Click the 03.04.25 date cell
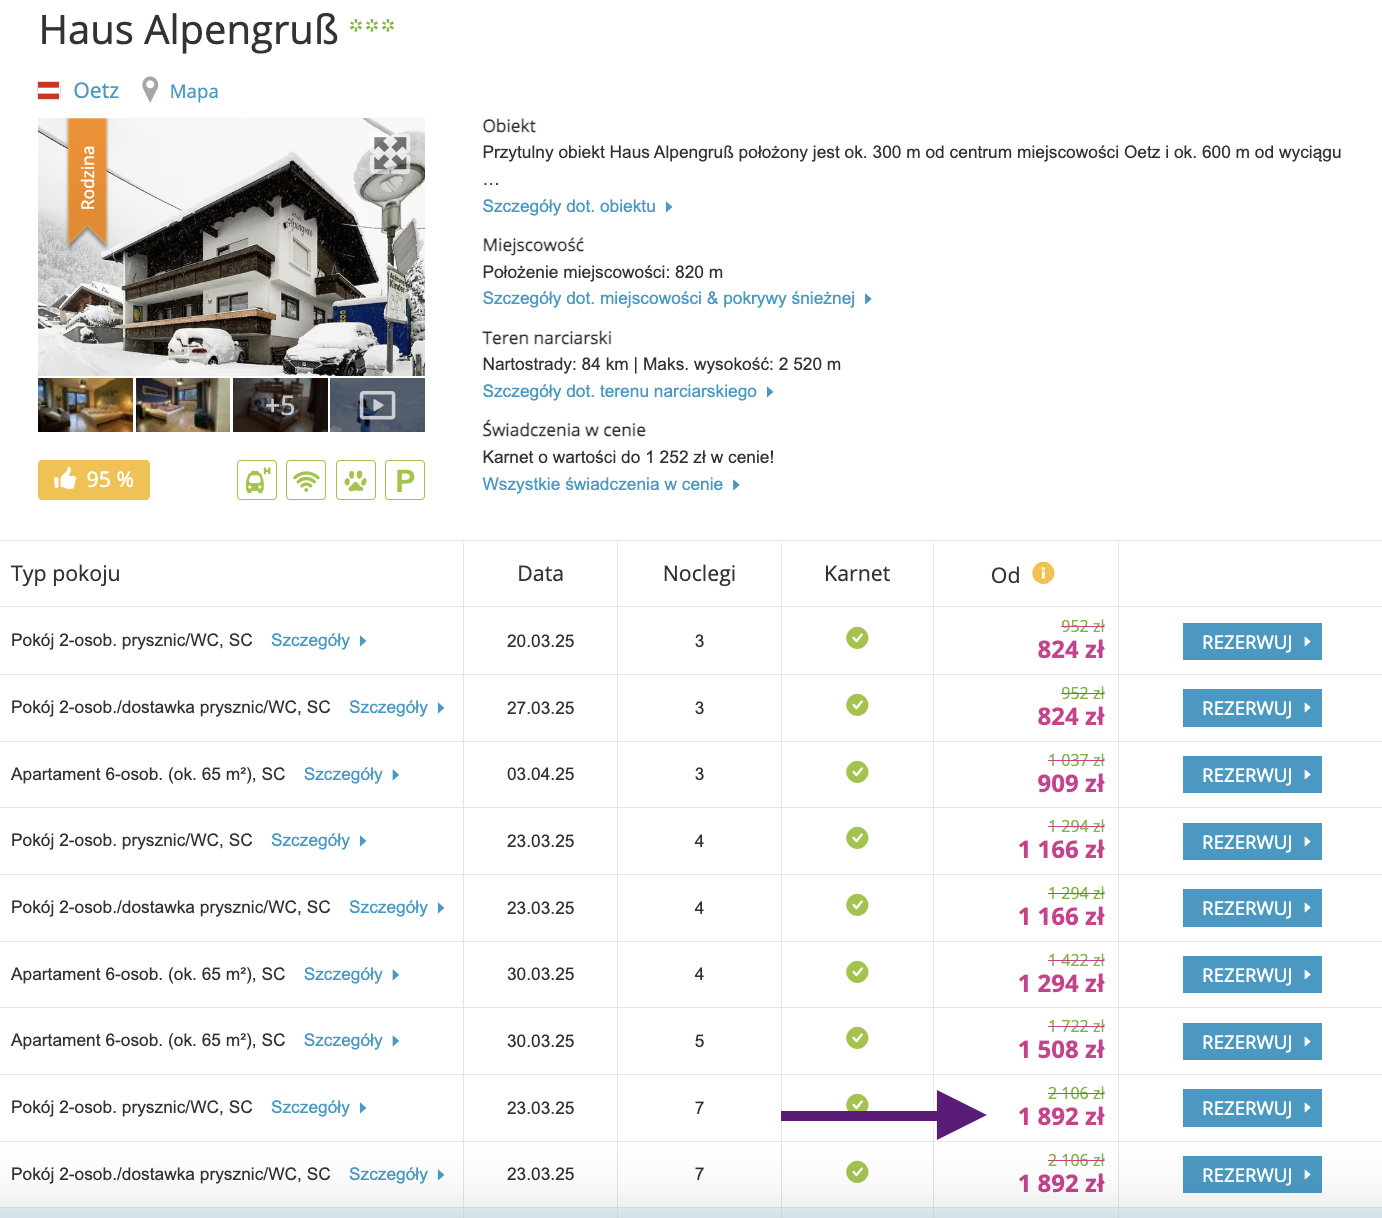This screenshot has height=1218, width=1382. pyautogui.click(x=540, y=774)
